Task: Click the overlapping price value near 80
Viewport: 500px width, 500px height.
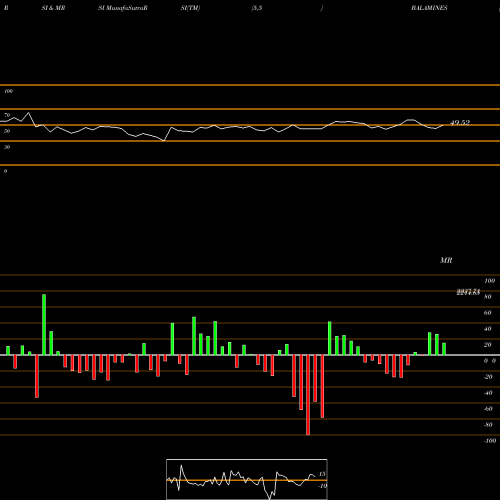Action: tap(468, 292)
